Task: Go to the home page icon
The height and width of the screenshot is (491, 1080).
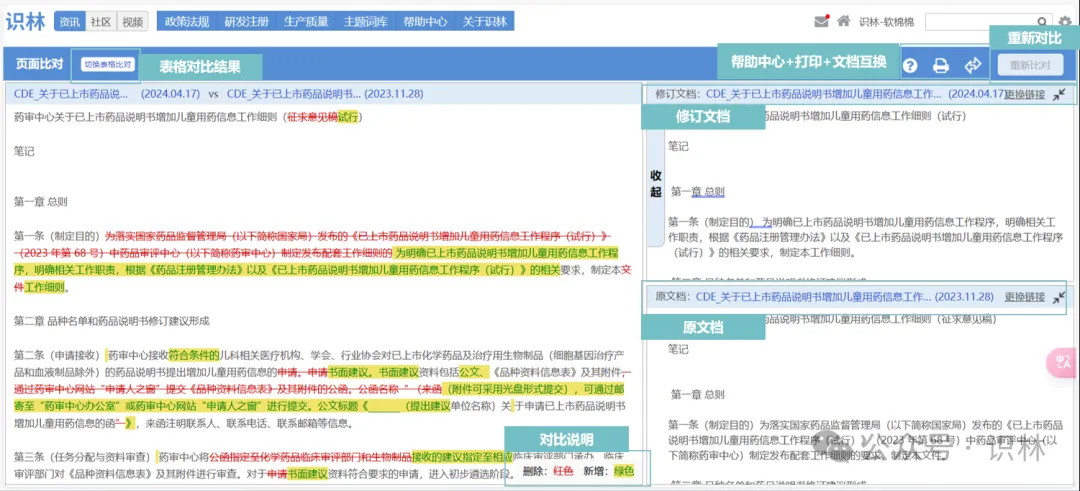Action: (x=843, y=21)
